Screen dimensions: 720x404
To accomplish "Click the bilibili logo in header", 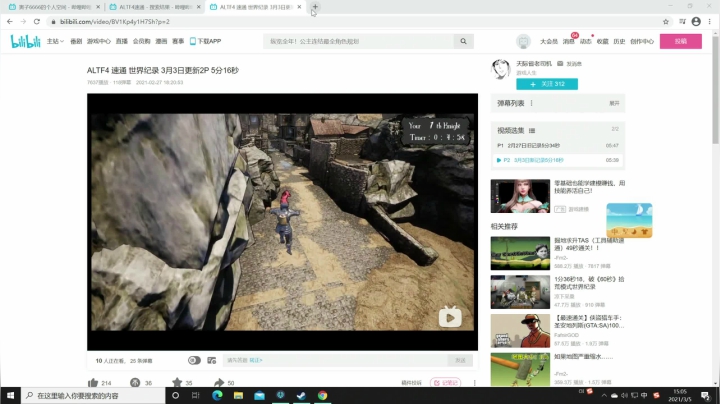I will [x=26, y=41].
